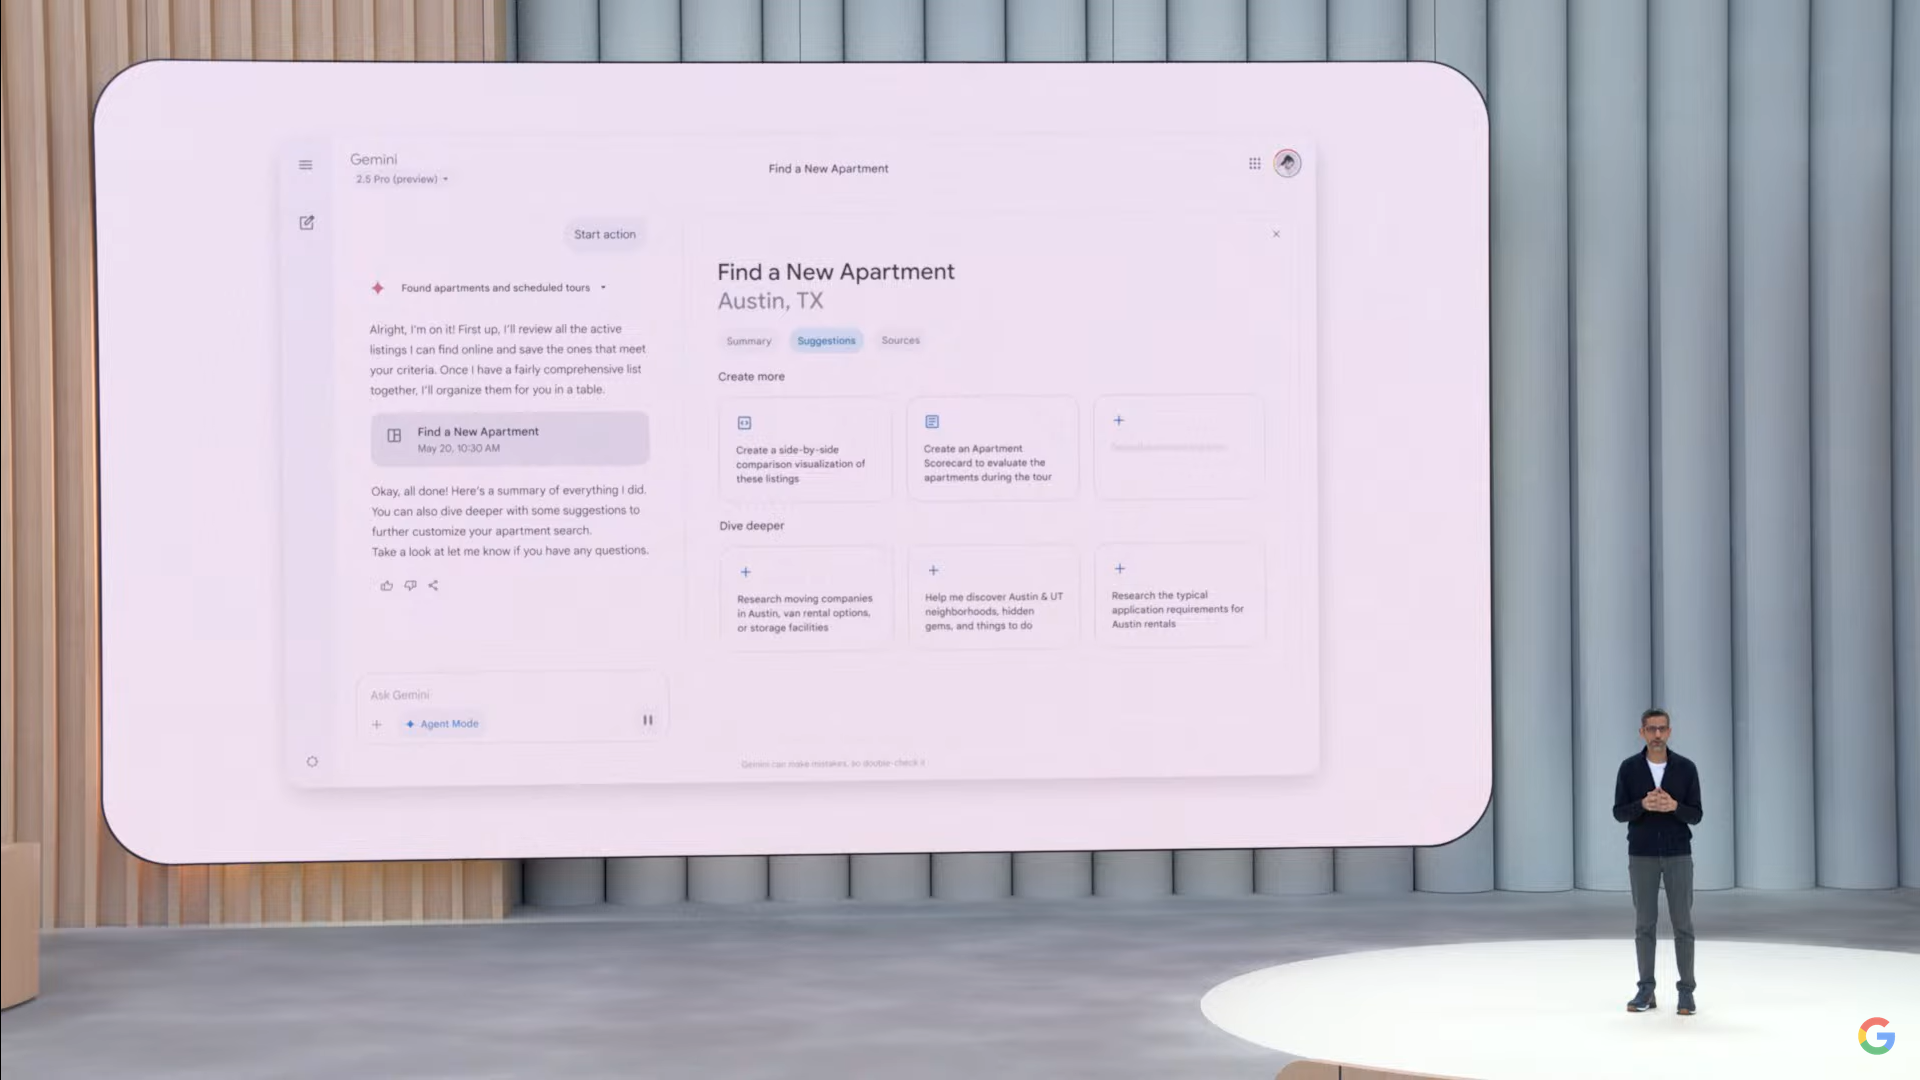The image size is (1920, 1080).
Task: Give thumbs down to the response
Action: [410, 586]
